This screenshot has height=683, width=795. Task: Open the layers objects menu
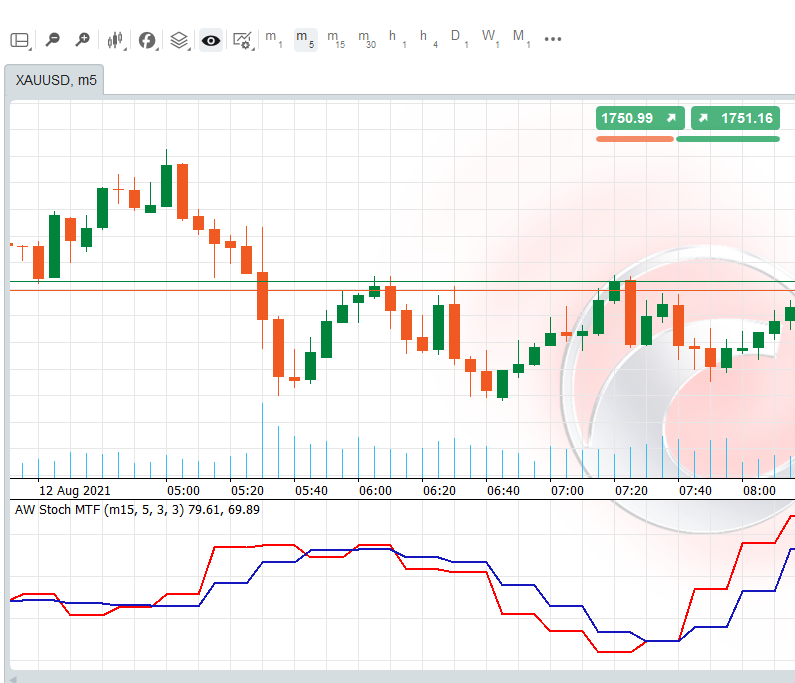[179, 40]
